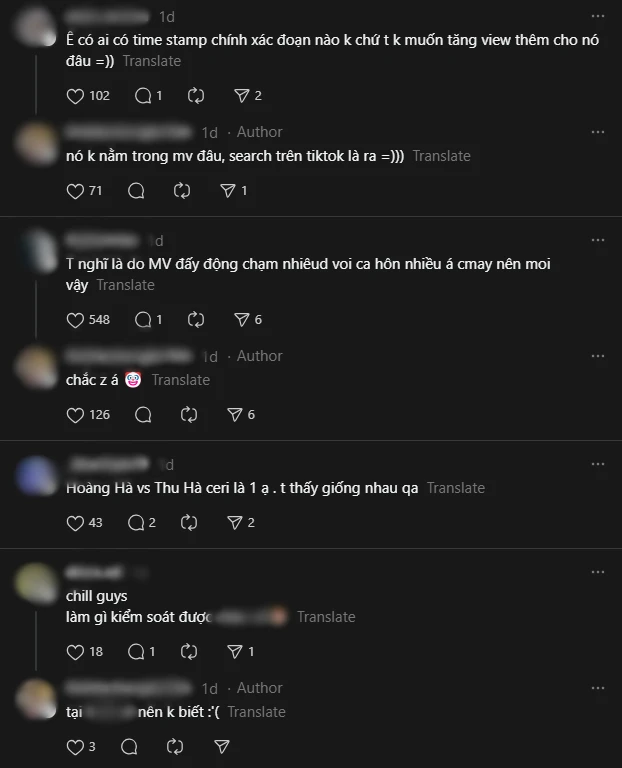Like the comment with 43 likes
Screen dimensions: 622x768
coord(75,523)
